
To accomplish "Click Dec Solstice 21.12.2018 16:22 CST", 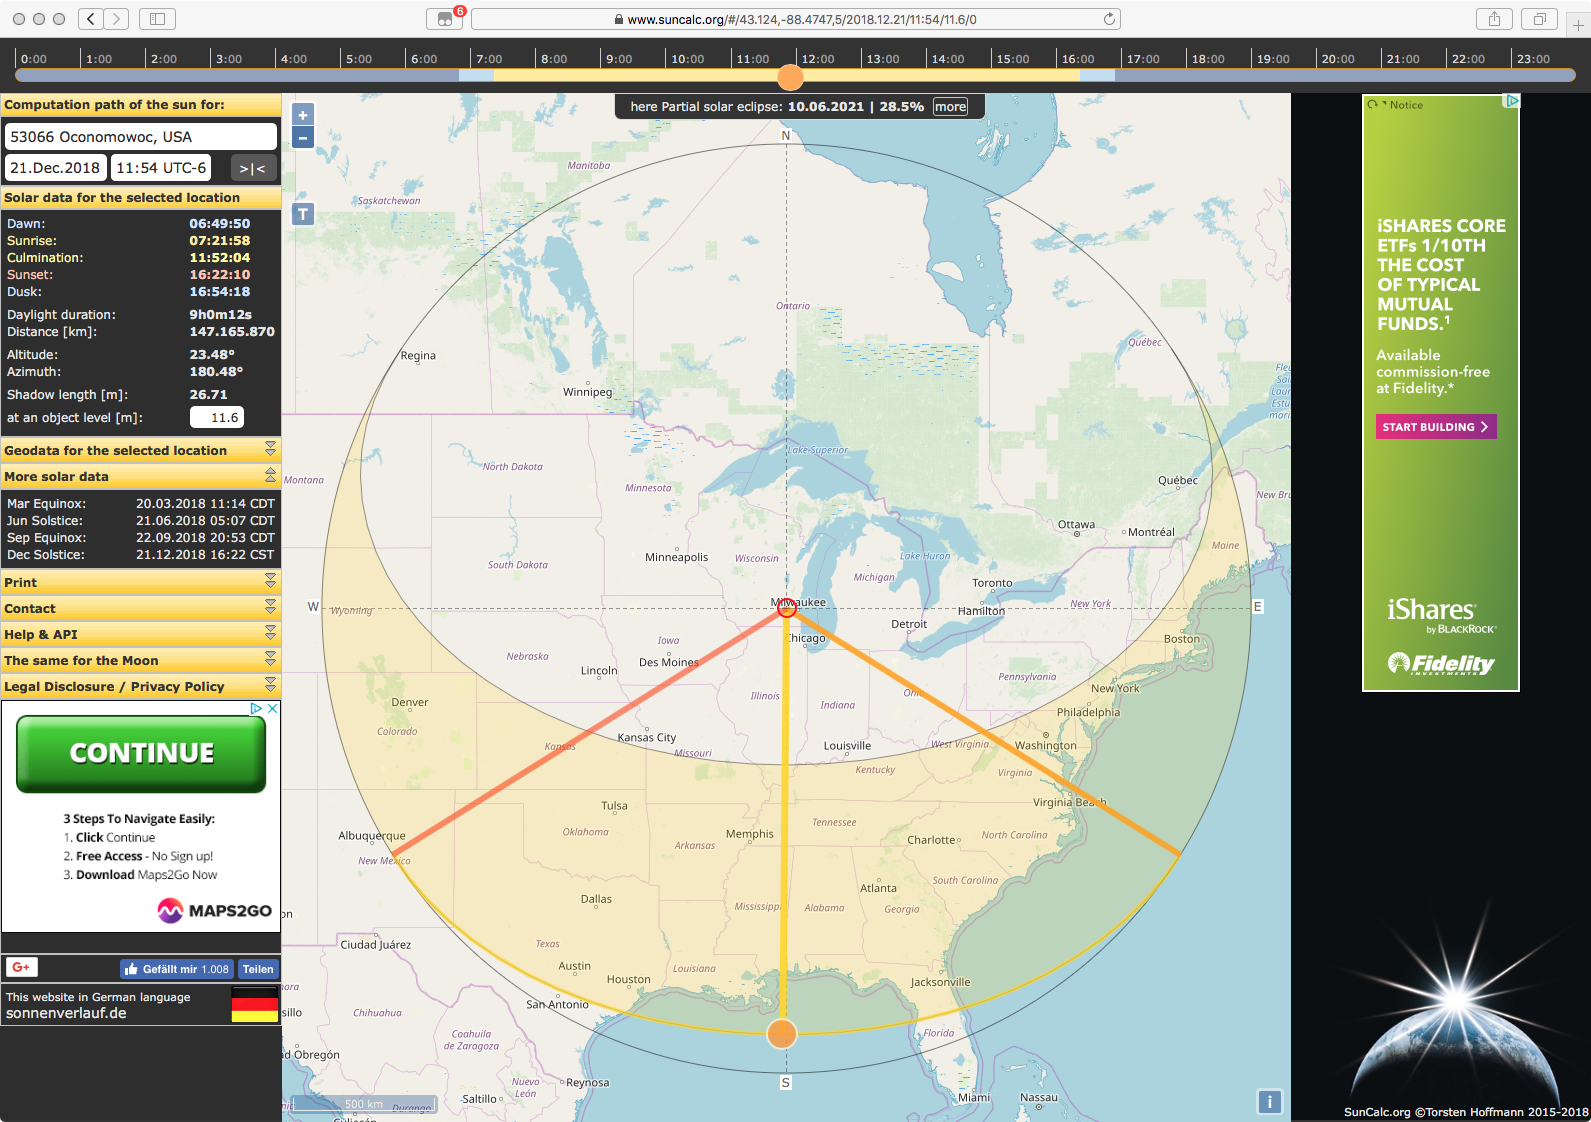I will point(205,555).
